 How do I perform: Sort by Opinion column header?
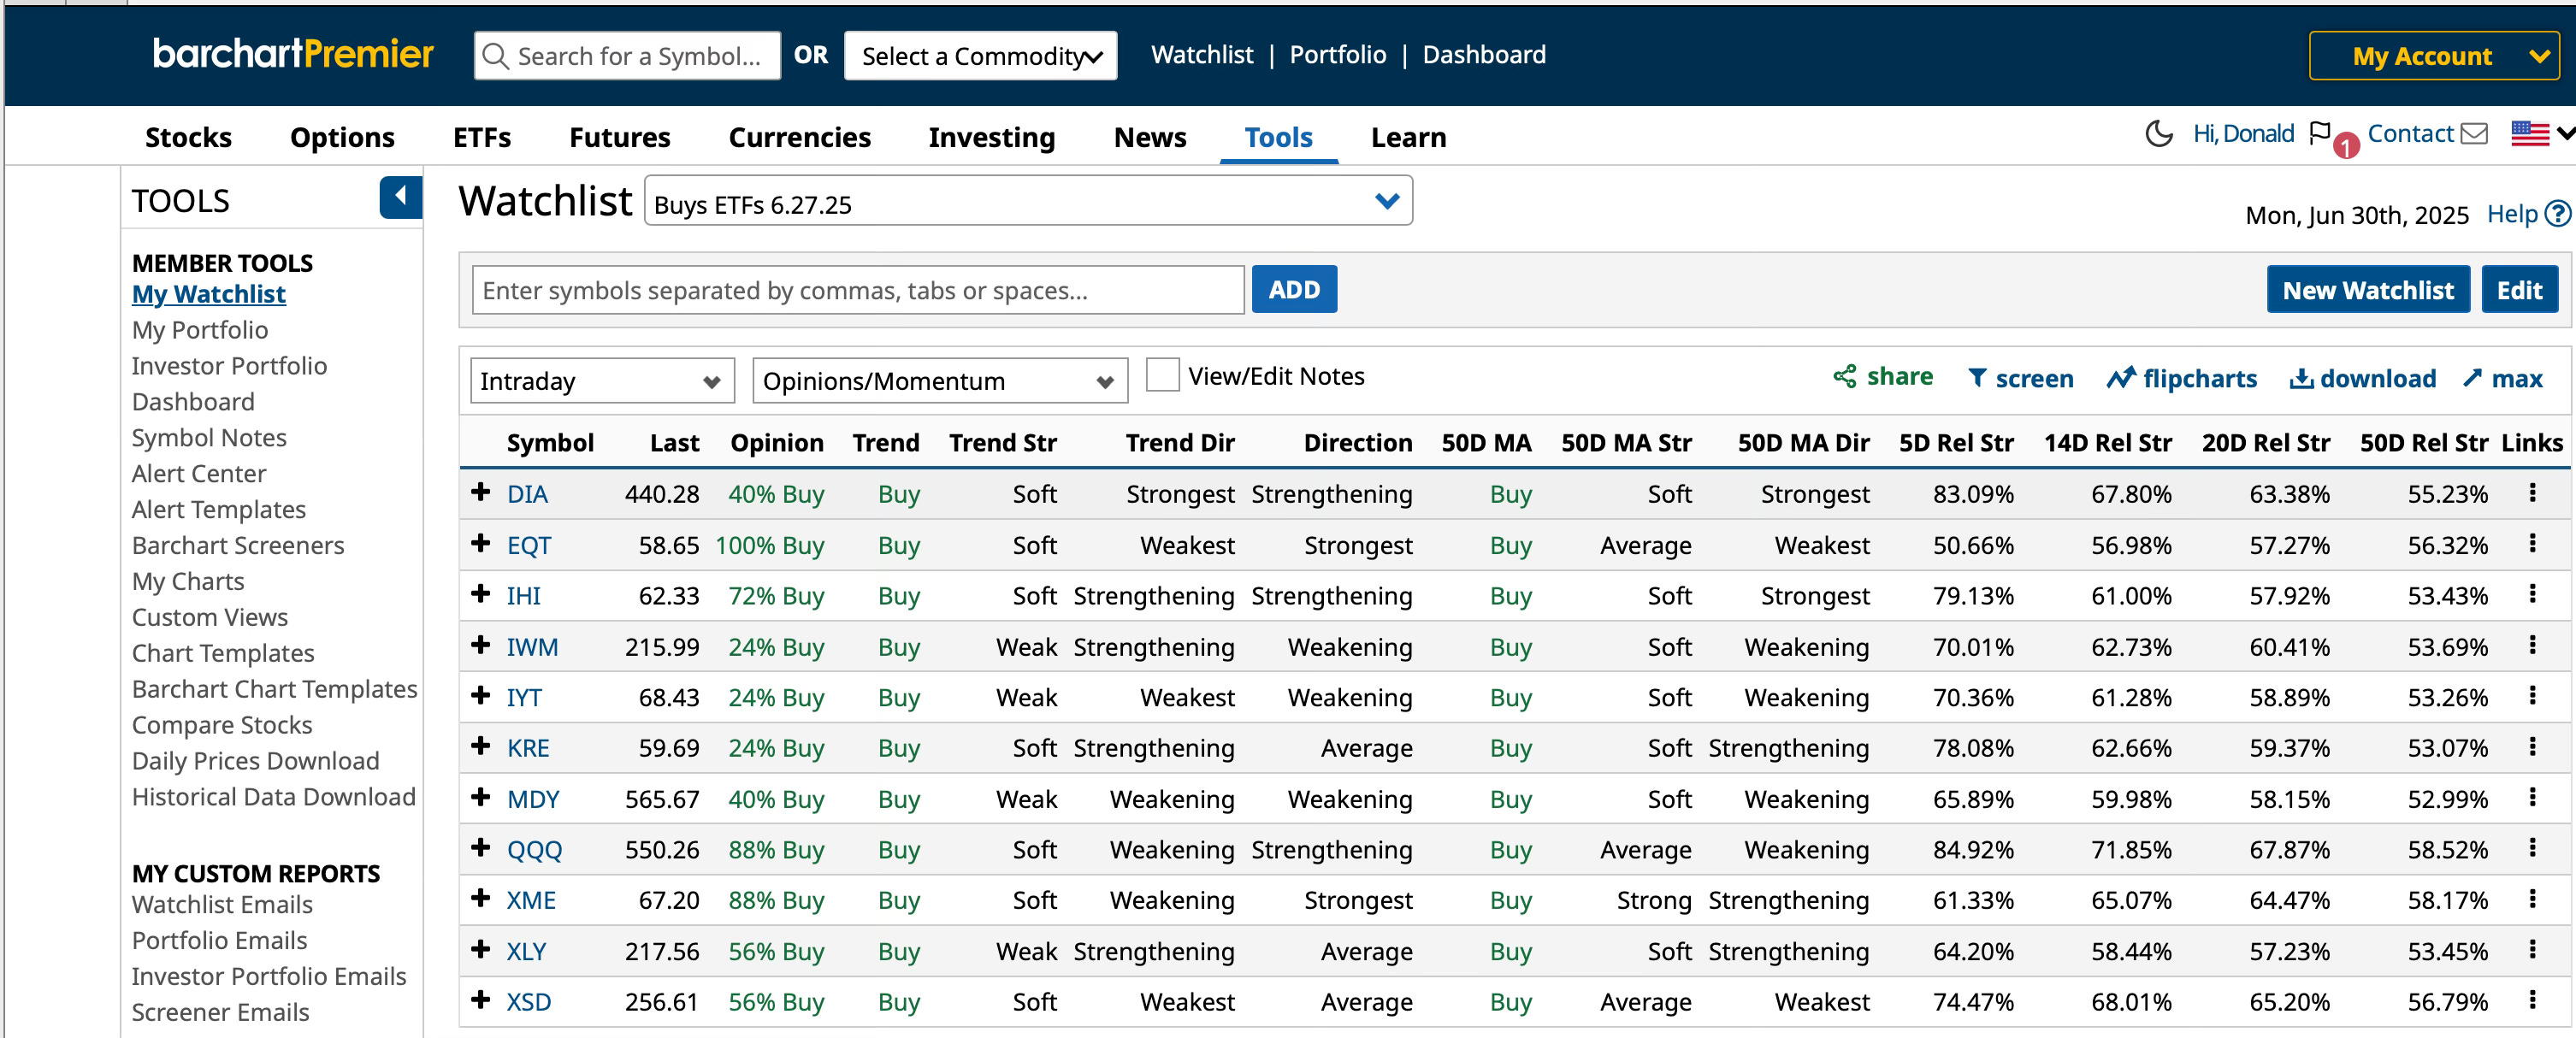tap(777, 443)
